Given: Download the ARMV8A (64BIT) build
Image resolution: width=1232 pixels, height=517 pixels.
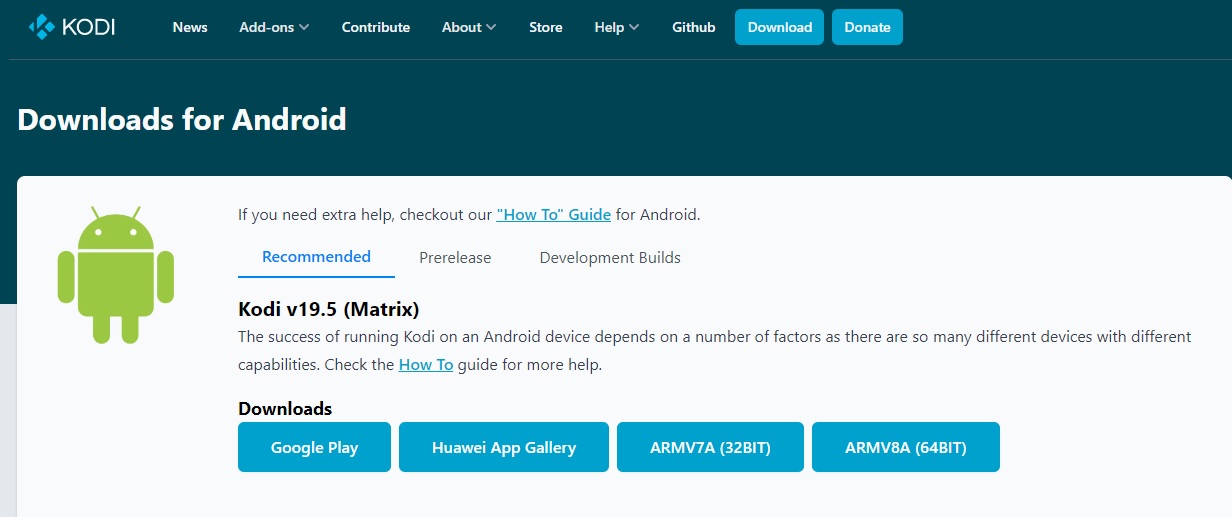Looking at the screenshot, I should (906, 447).
